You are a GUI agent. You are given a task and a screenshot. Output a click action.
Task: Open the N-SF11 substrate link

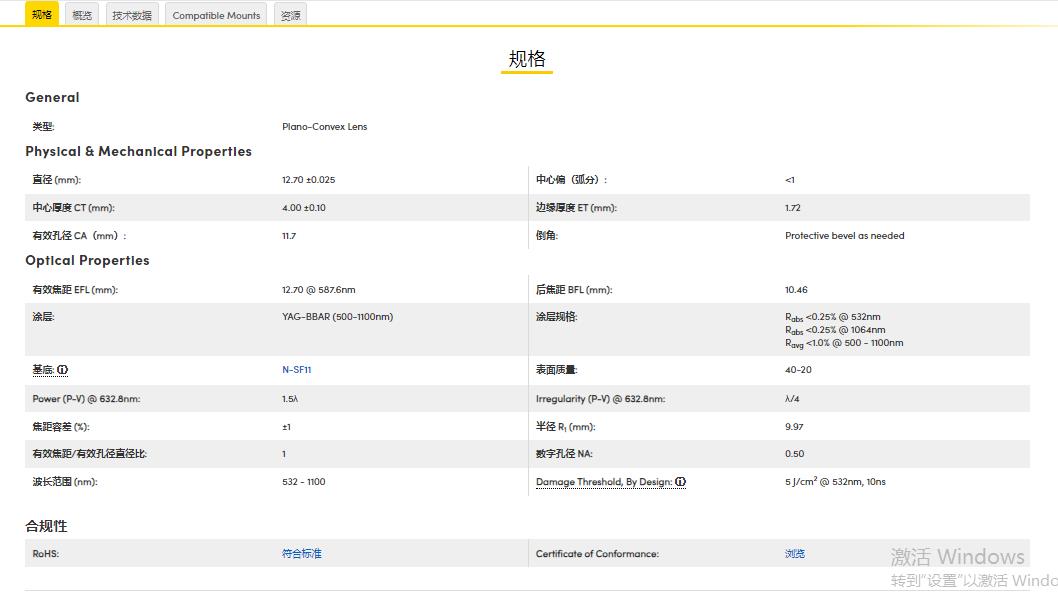coord(296,369)
